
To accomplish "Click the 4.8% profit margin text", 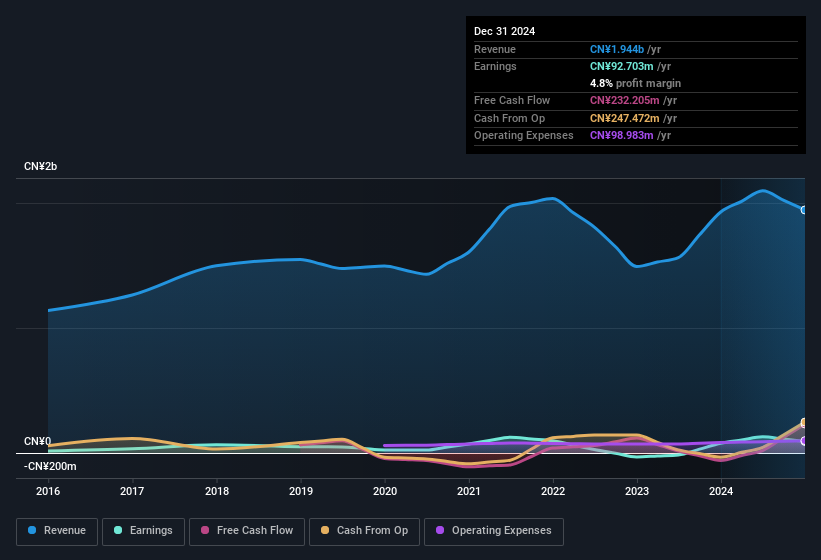I will [x=635, y=83].
